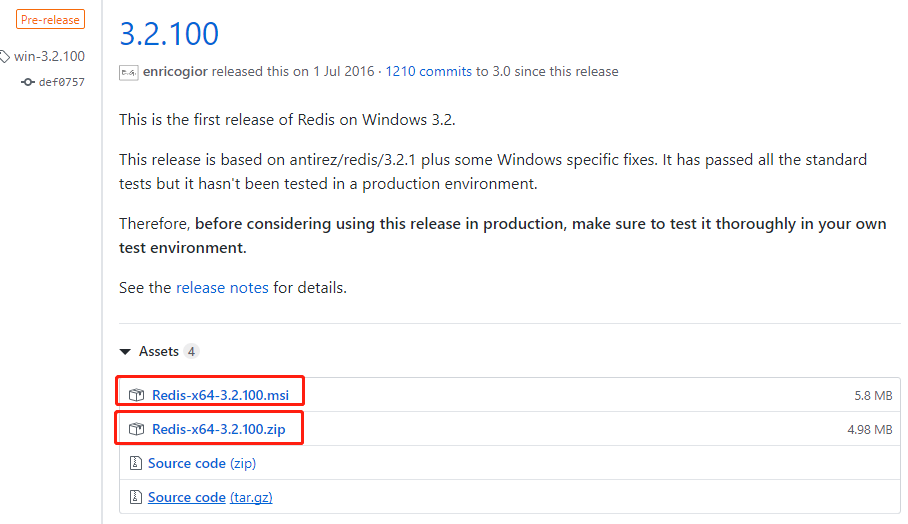Viewport: 908px width, 524px height.
Task: Download Redis-x64-3.2.100.zip
Action: 219,430
